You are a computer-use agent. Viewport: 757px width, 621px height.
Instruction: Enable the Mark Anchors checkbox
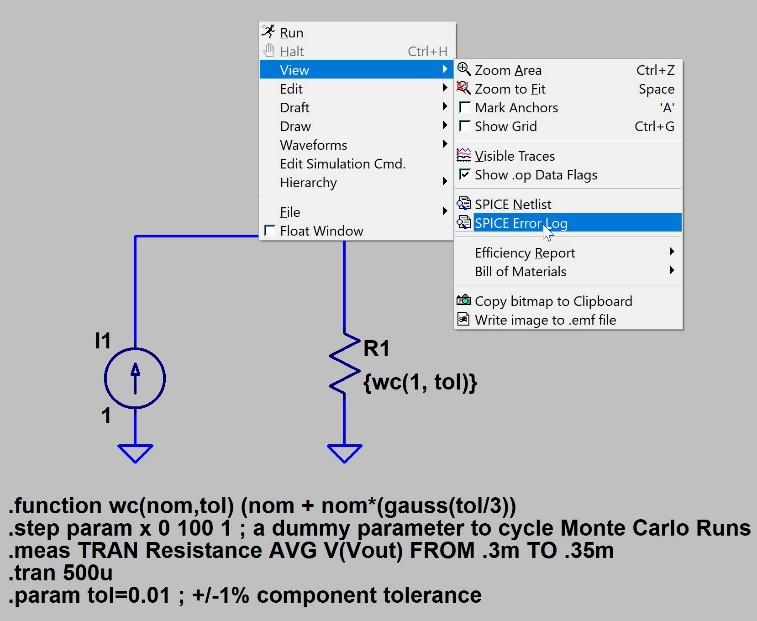tap(464, 108)
